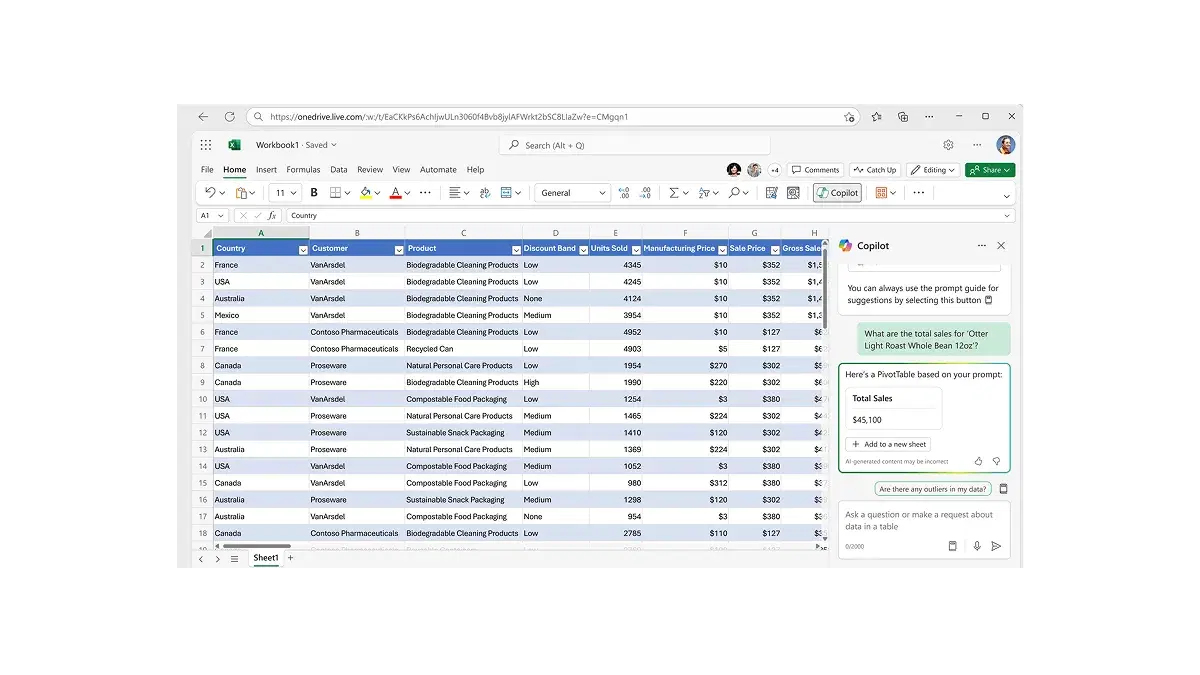Click the browser favorites star icon
This screenshot has height=675, width=1200.
click(x=876, y=116)
